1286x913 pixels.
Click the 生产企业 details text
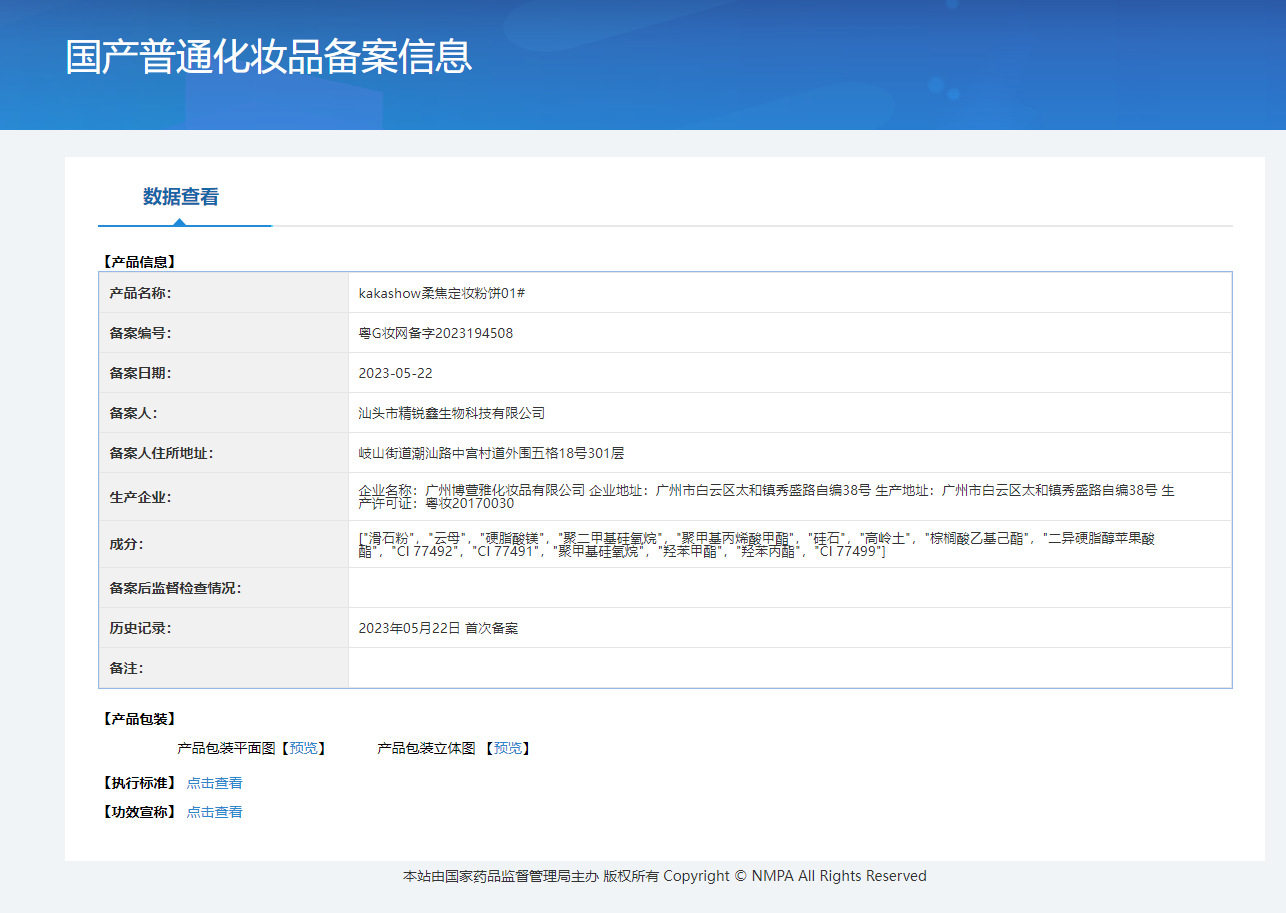[x=766, y=496]
